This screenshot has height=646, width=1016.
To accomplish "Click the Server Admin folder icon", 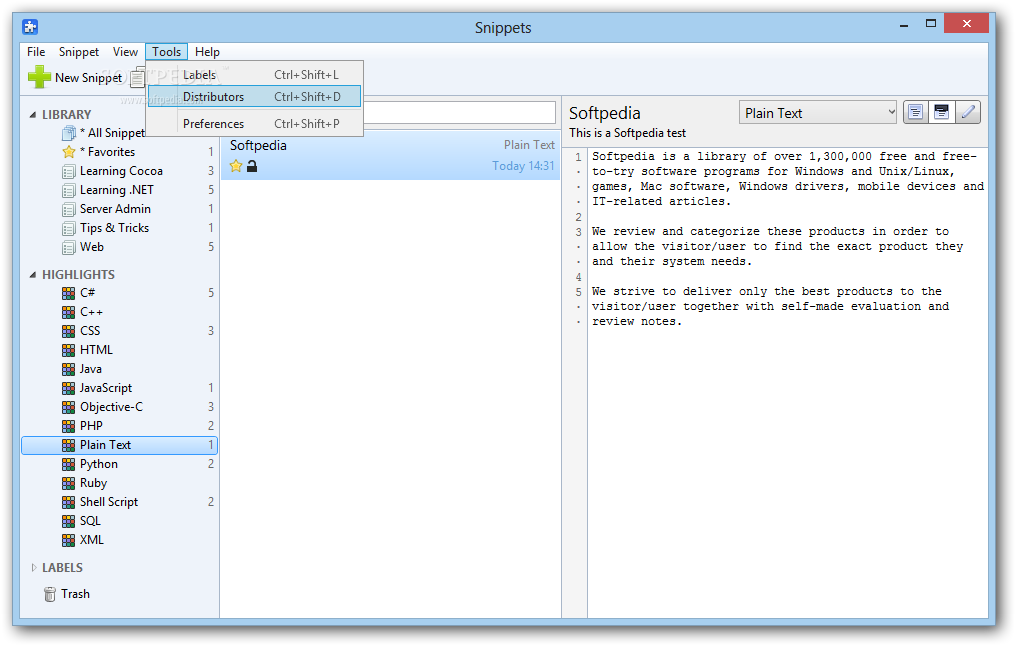I will (x=68, y=209).
